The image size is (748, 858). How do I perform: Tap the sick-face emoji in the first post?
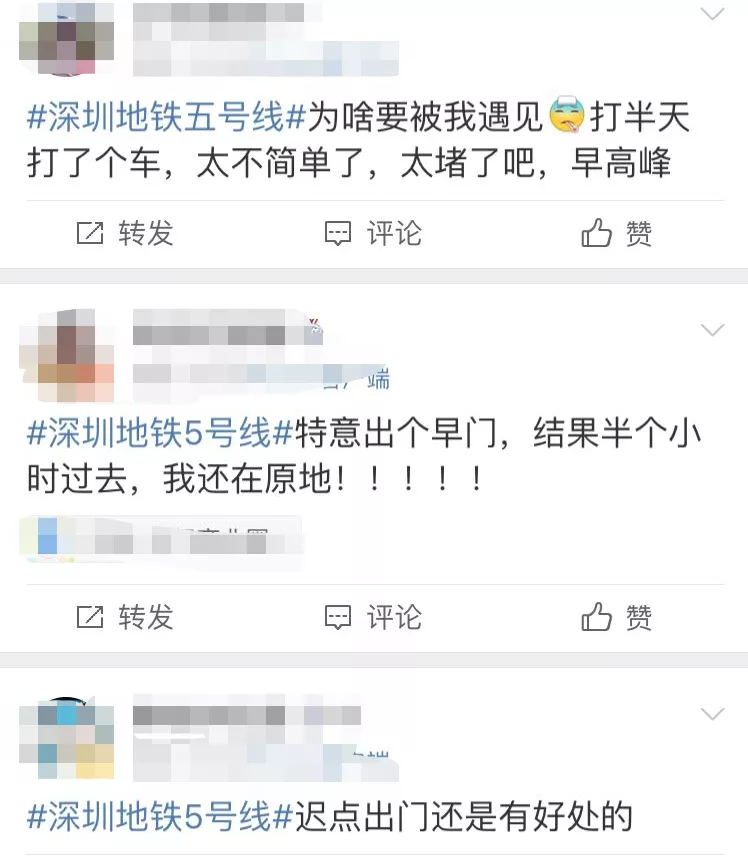(x=566, y=115)
